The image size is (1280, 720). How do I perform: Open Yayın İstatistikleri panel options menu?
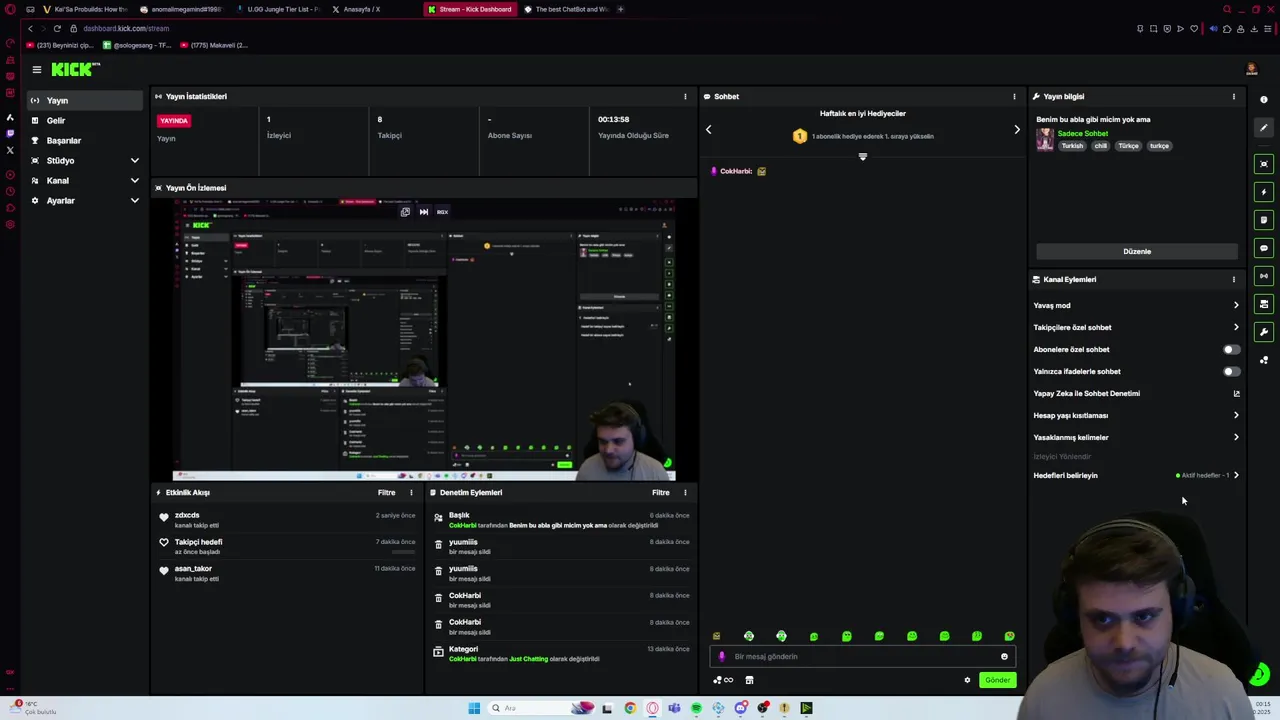(x=685, y=97)
